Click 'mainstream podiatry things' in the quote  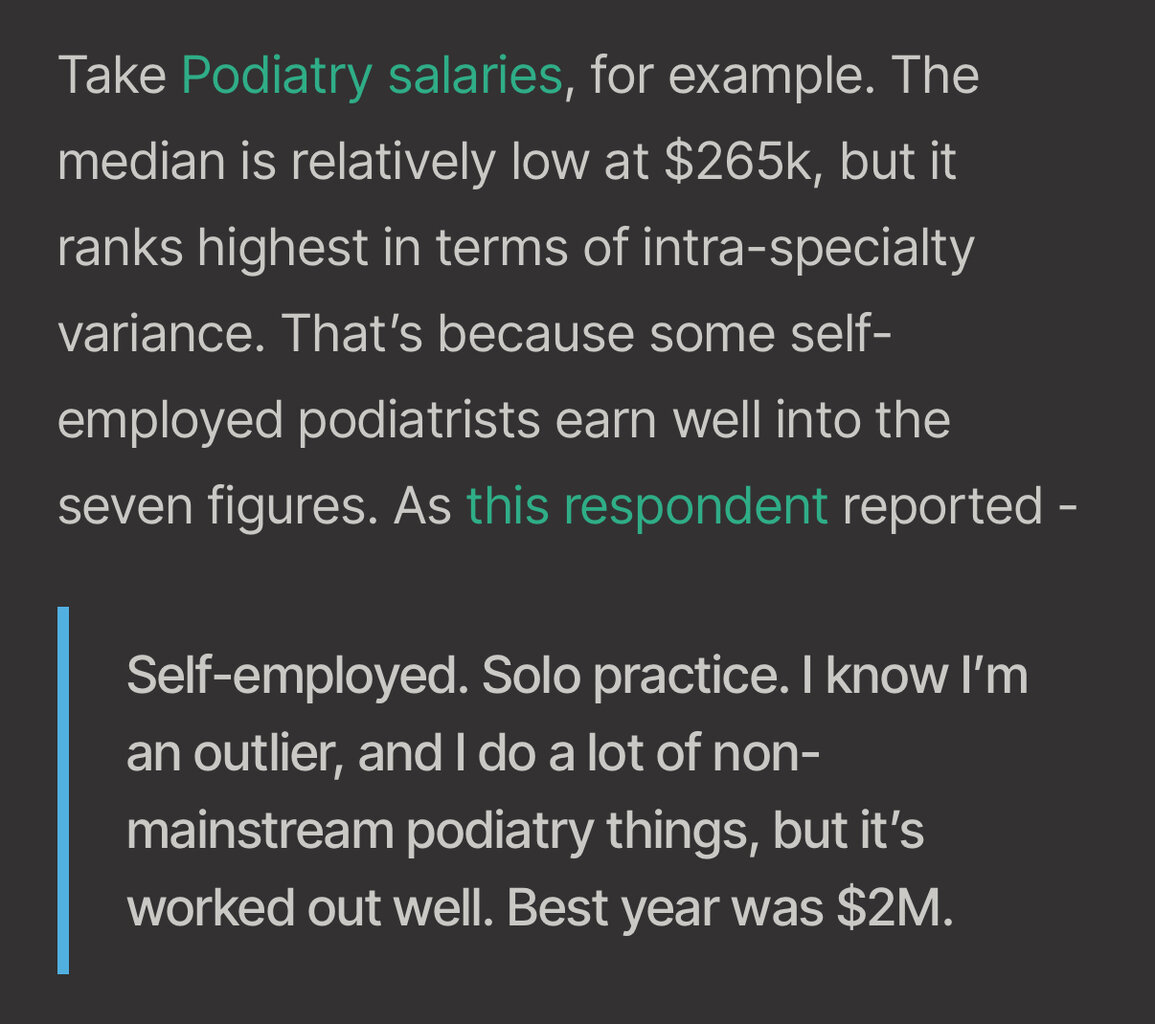442,832
